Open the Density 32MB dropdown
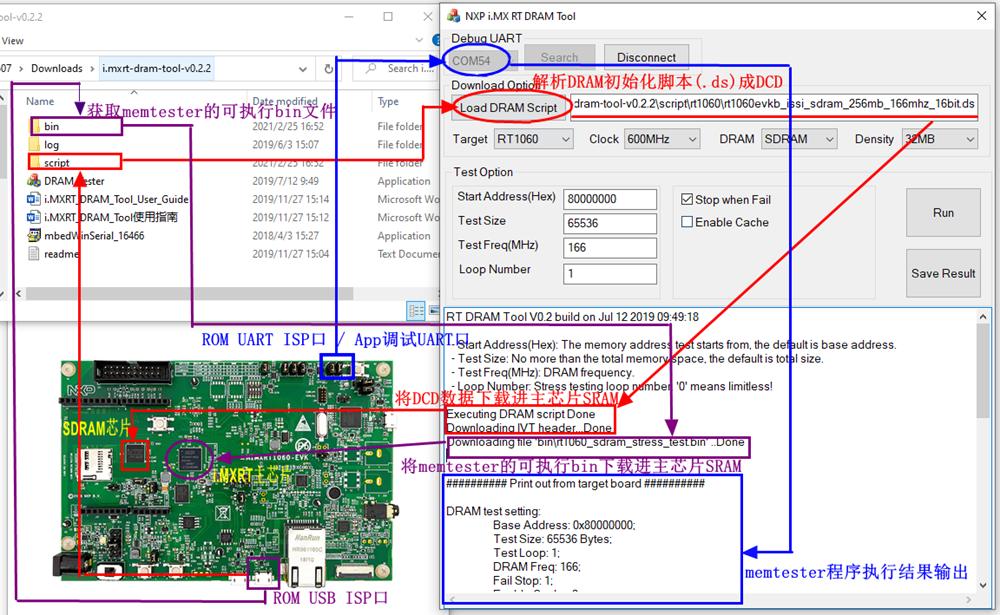The height and width of the screenshot is (615, 1000). click(x=939, y=139)
